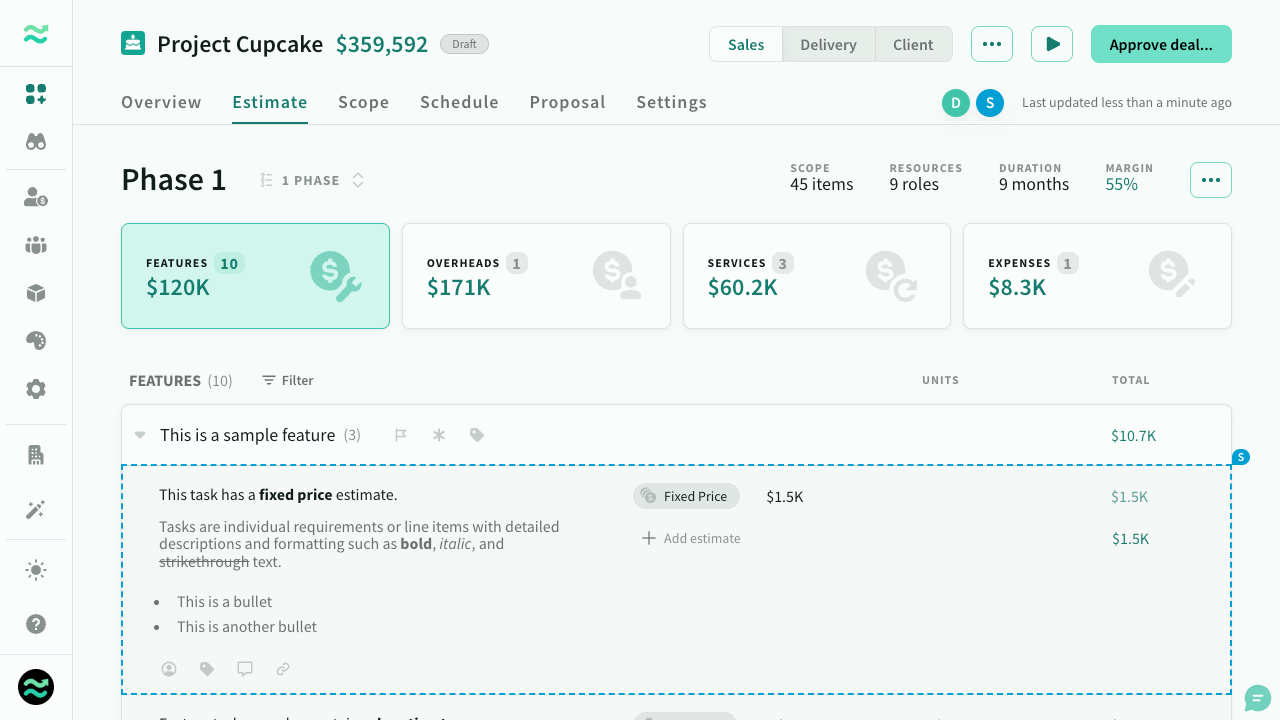Image resolution: width=1280 pixels, height=720 pixels.
Task: Open the Proposal tab
Action: pyautogui.click(x=567, y=102)
